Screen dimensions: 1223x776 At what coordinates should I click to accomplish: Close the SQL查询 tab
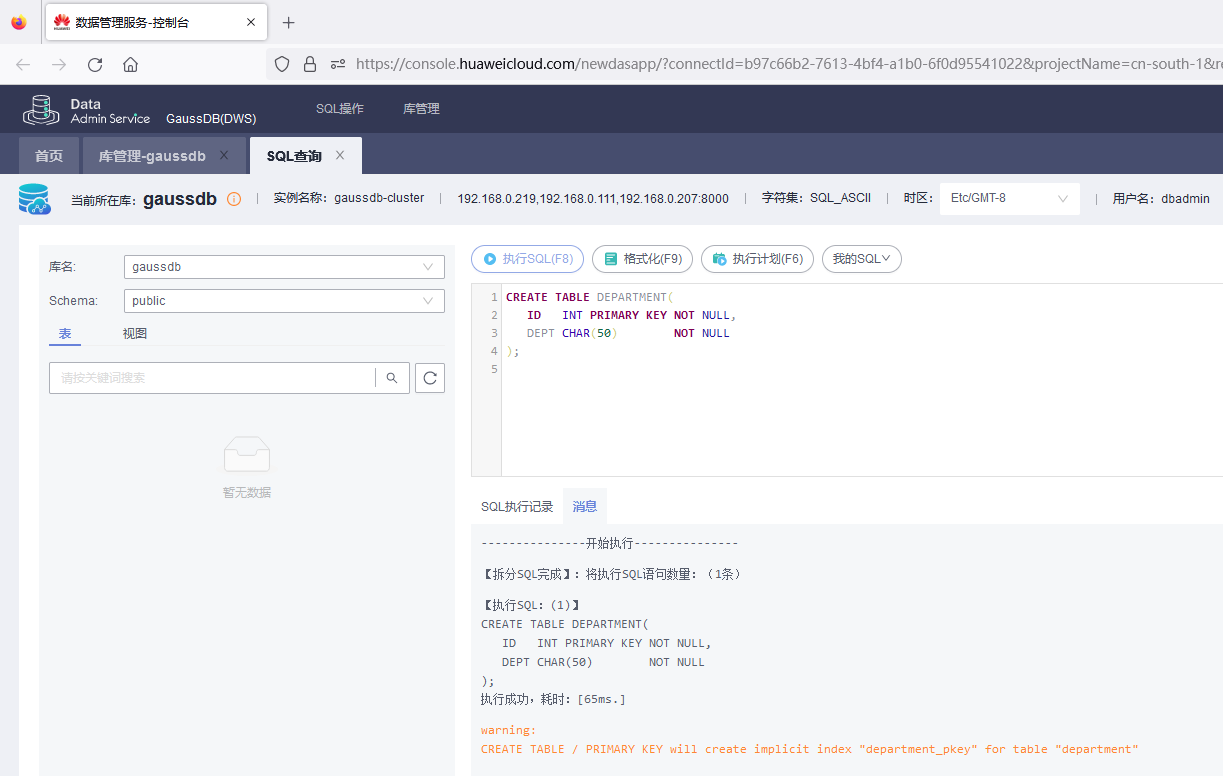[340, 155]
